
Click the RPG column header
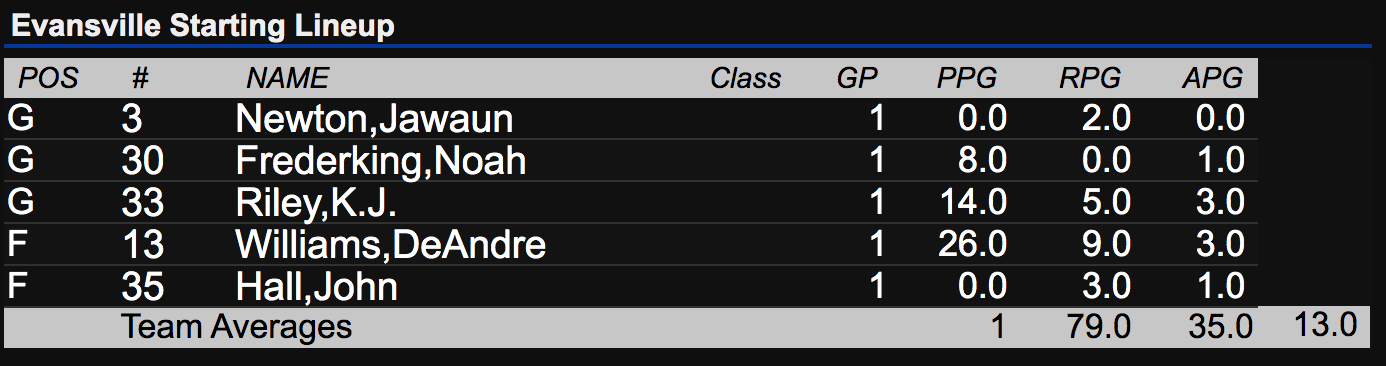tap(1090, 78)
